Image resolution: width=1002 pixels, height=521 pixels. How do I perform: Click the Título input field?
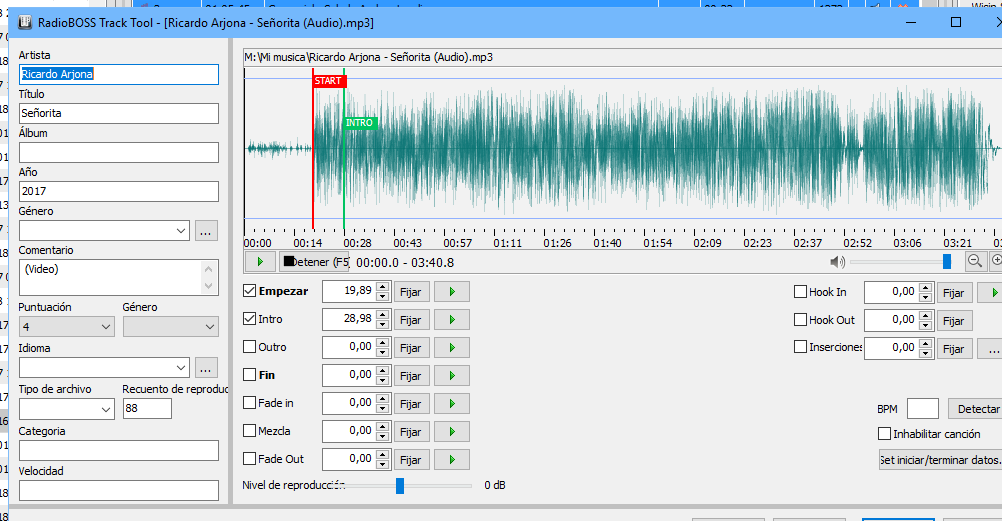point(119,113)
